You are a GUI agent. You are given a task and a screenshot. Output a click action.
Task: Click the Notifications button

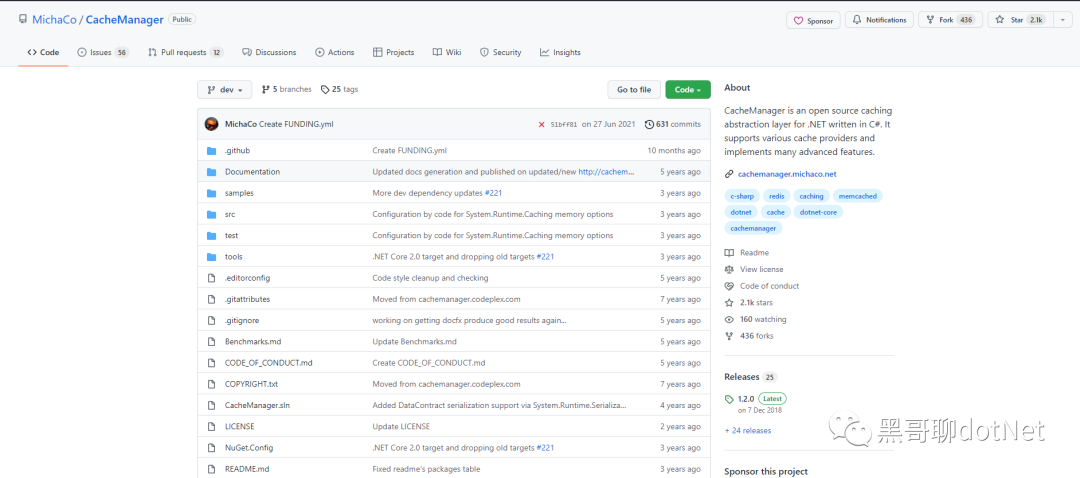pos(880,20)
